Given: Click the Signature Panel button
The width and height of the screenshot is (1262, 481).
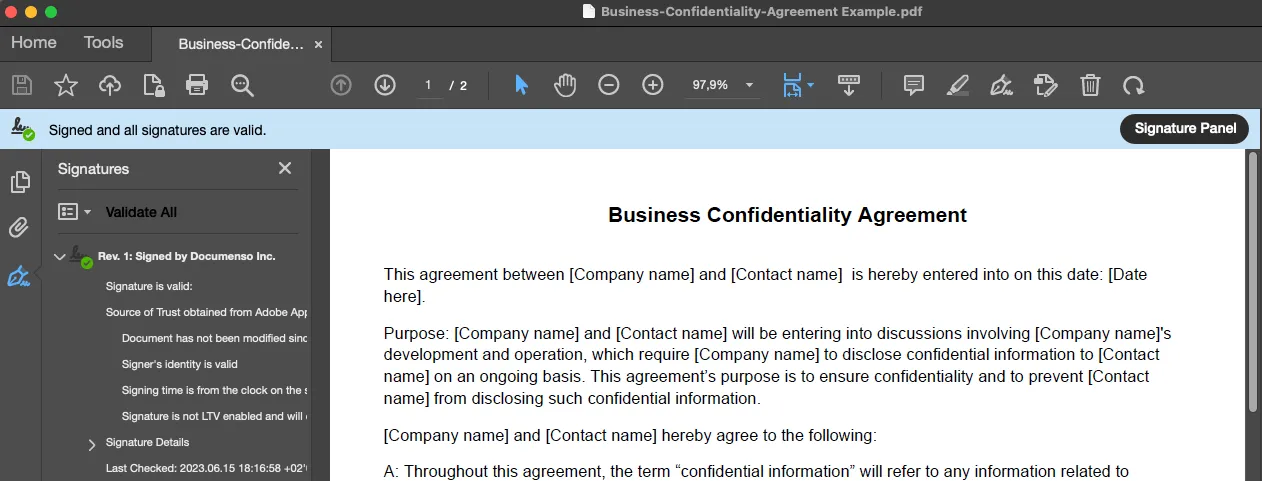Looking at the screenshot, I should [1184, 129].
